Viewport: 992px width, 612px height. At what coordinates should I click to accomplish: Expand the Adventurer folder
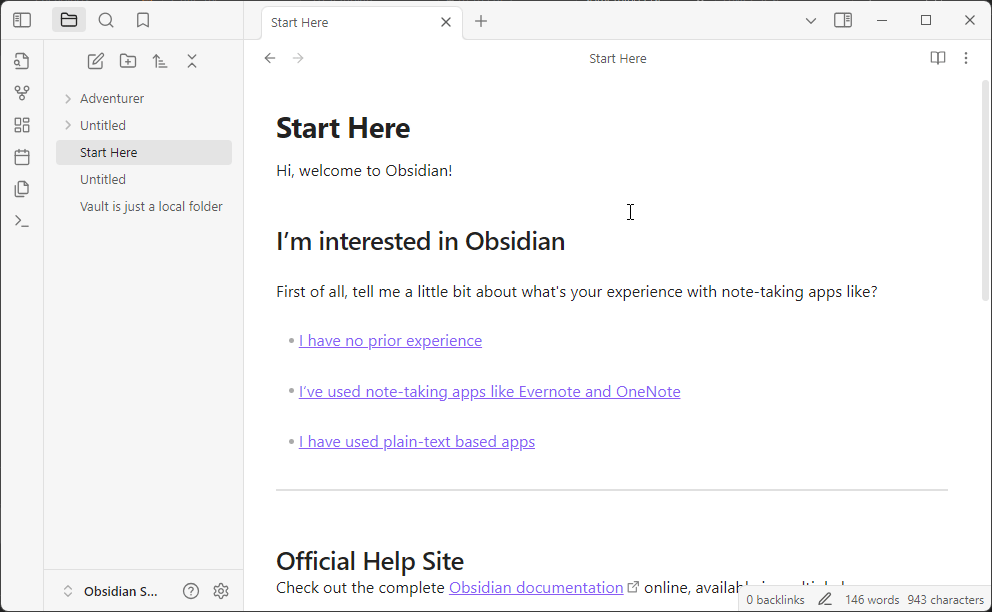[x=68, y=99]
